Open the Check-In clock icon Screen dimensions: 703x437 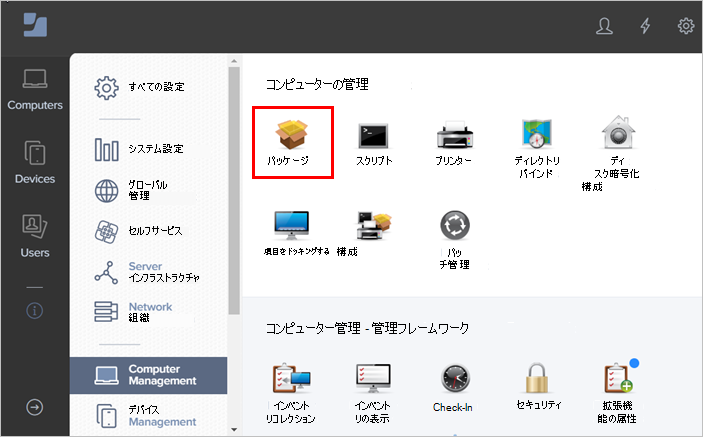click(x=455, y=379)
